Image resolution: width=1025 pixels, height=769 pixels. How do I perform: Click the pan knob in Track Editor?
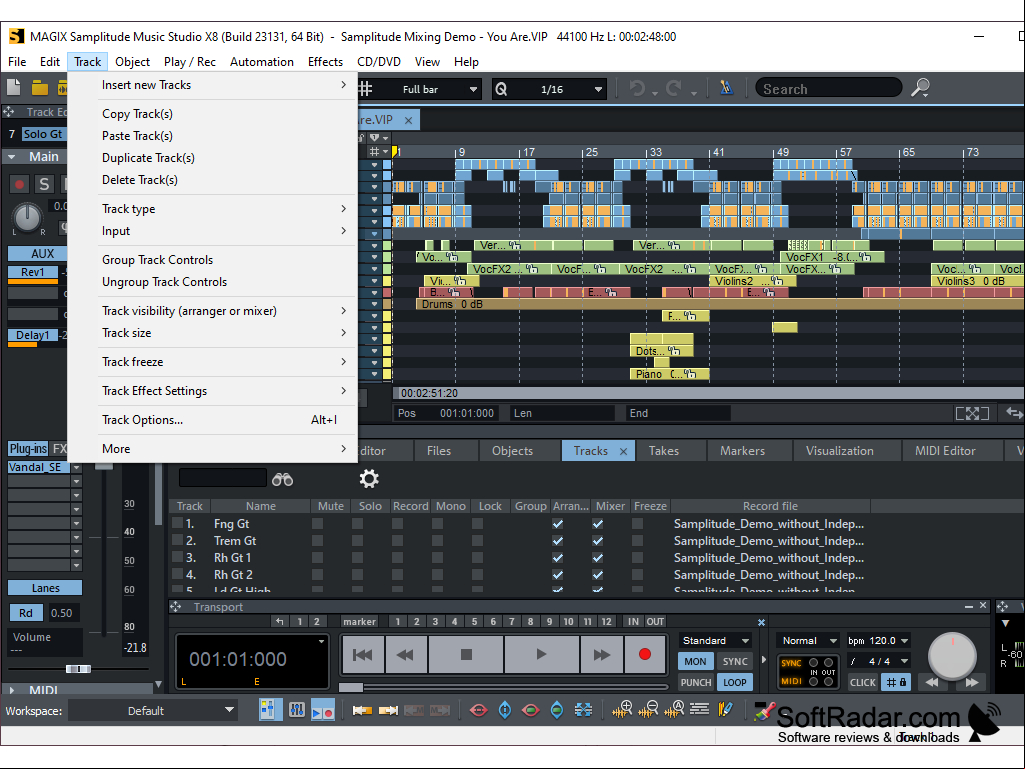point(28,218)
